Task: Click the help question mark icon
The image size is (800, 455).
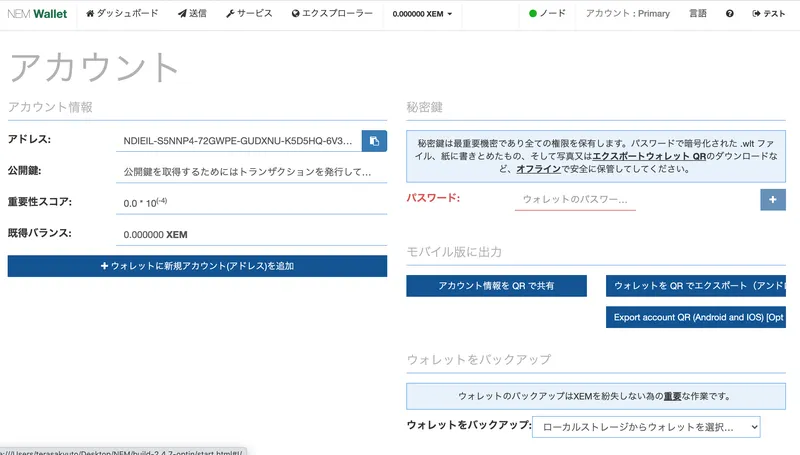Action: coord(730,14)
